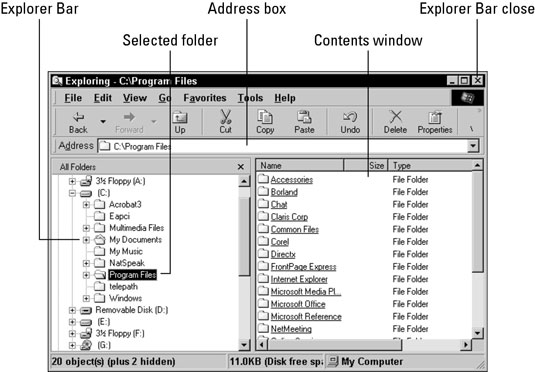Open the Favorites menu
The image size is (535, 372).
coord(205,98)
